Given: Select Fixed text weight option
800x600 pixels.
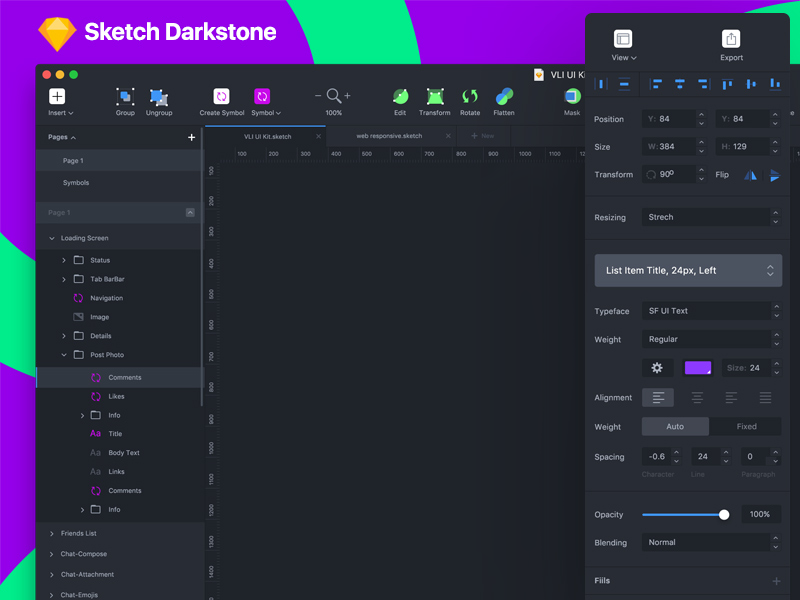Looking at the screenshot, I should click(x=746, y=426).
